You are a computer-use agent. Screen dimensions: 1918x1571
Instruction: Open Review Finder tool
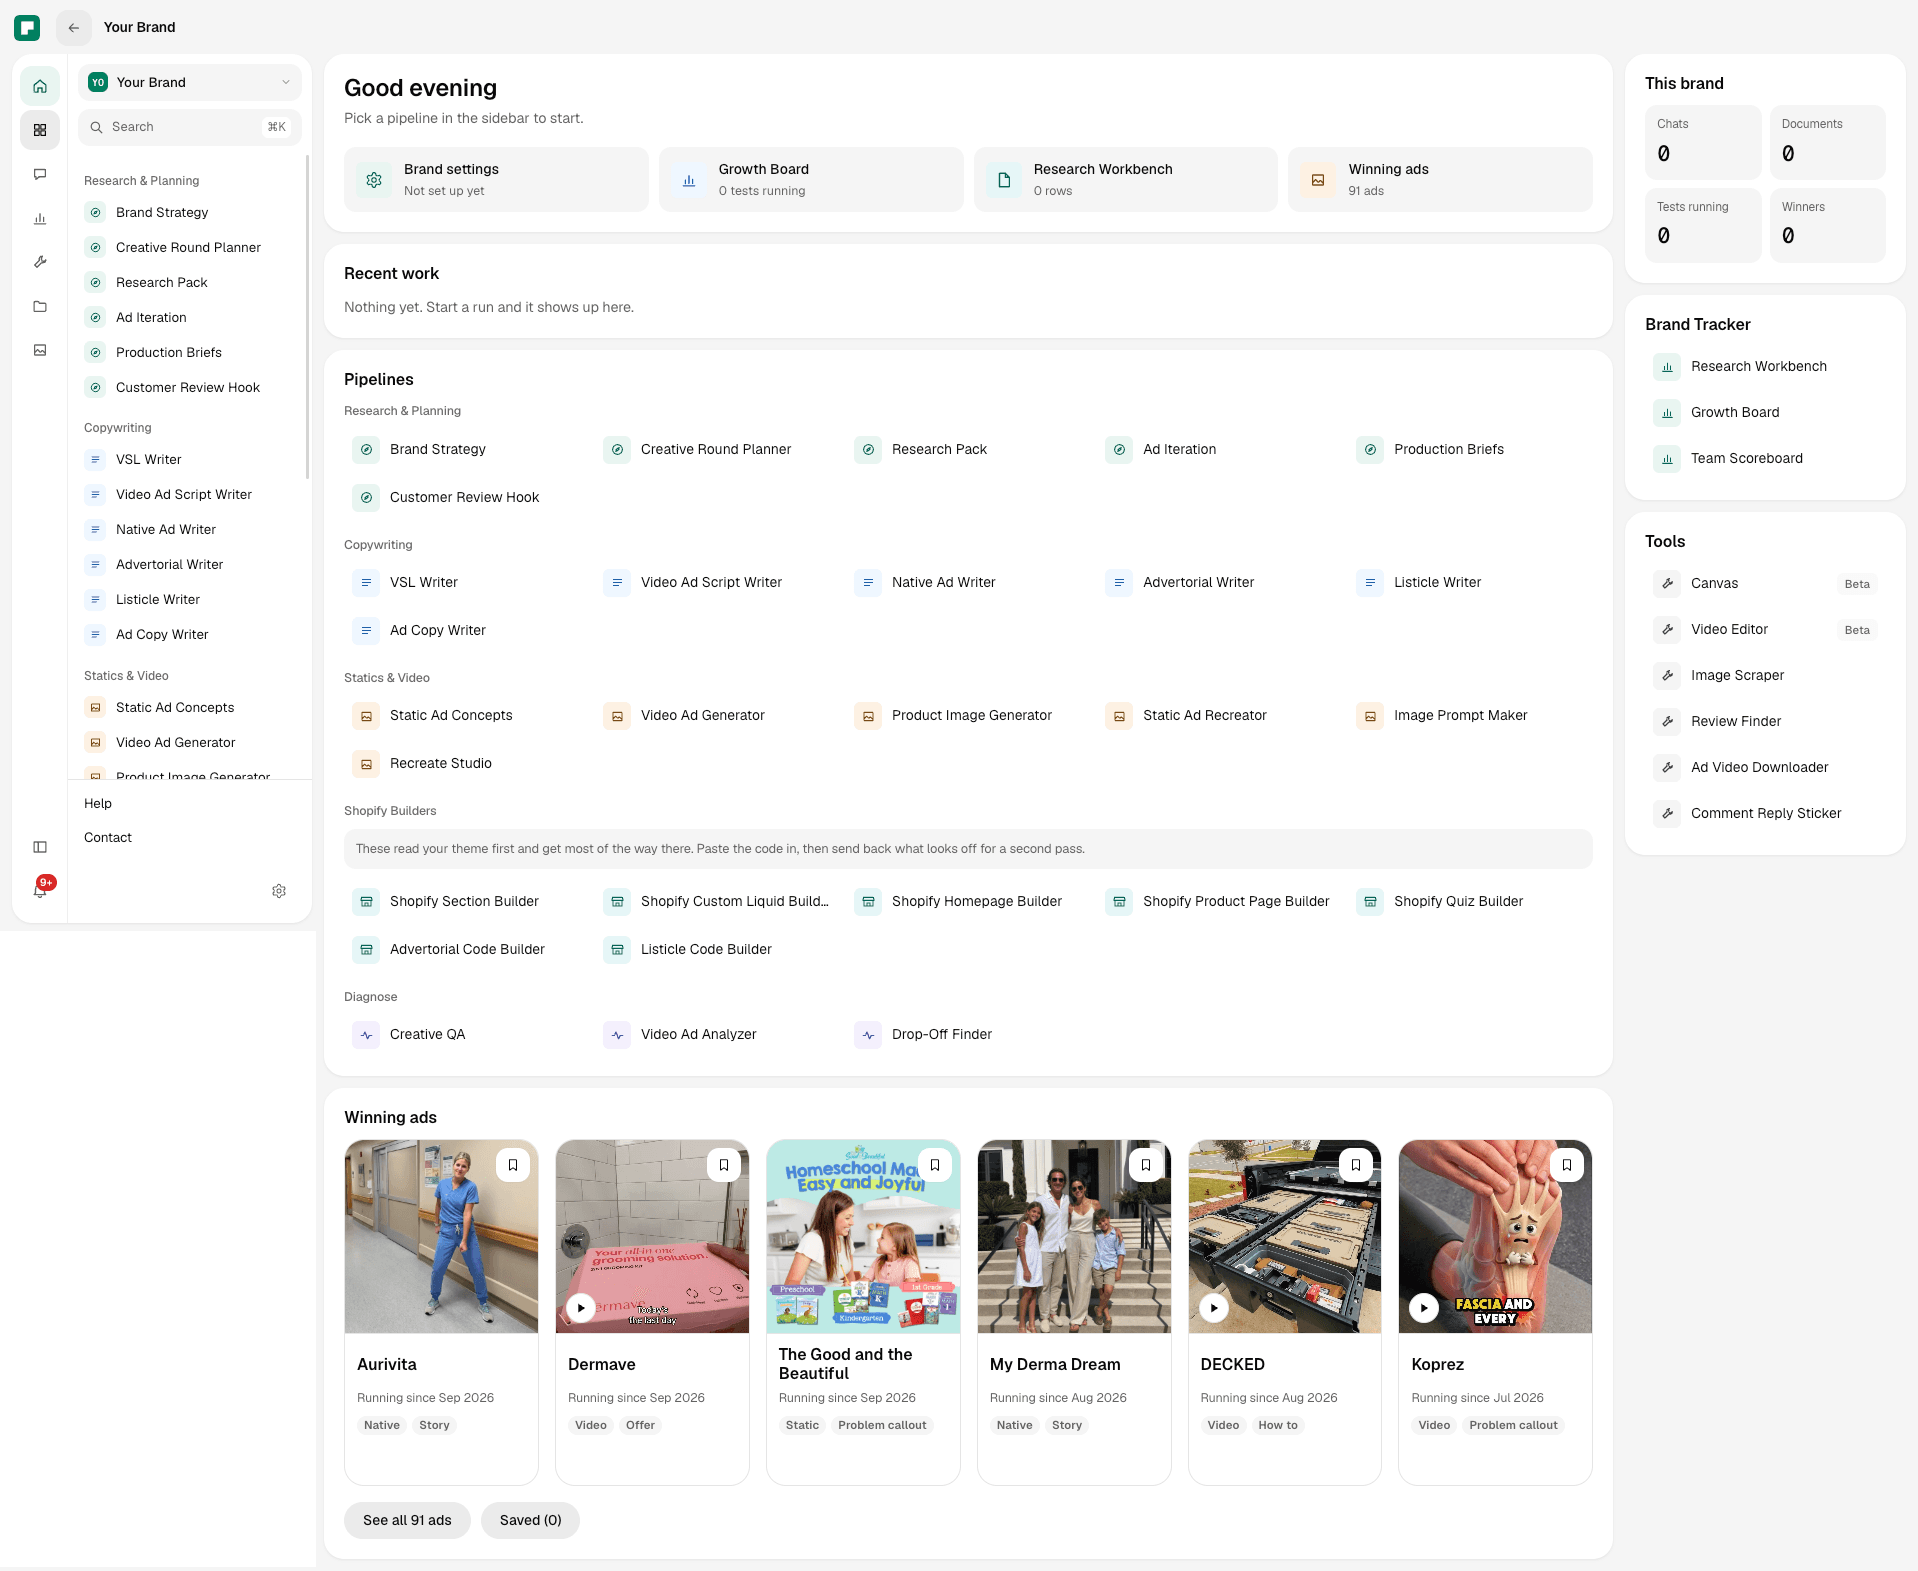pyautogui.click(x=1765, y=722)
